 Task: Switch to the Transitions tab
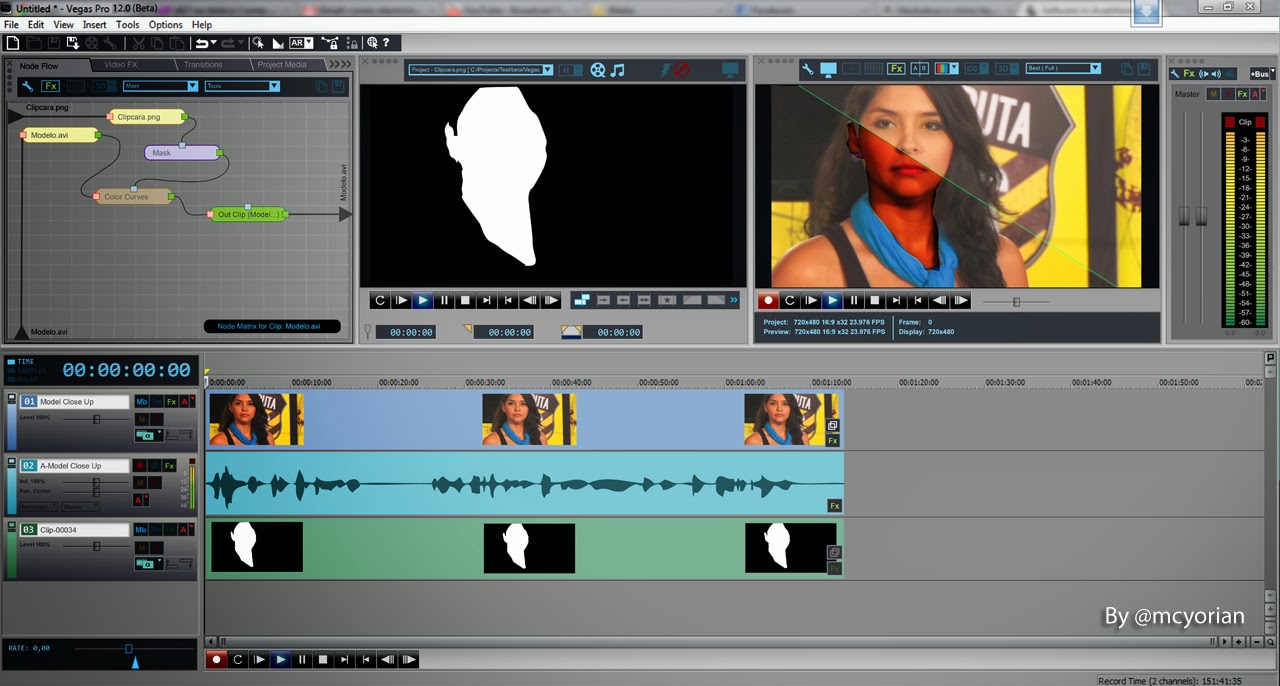click(203, 65)
